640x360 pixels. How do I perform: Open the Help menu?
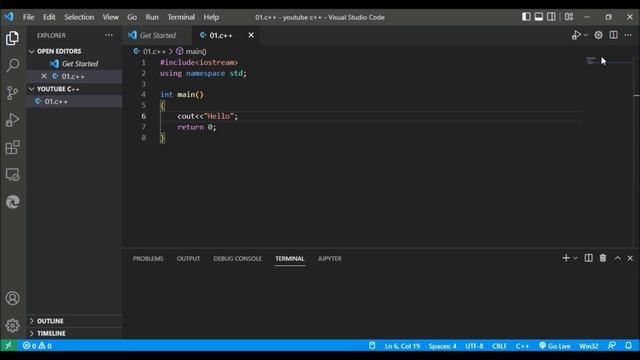pyautogui.click(x=211, y=17)
